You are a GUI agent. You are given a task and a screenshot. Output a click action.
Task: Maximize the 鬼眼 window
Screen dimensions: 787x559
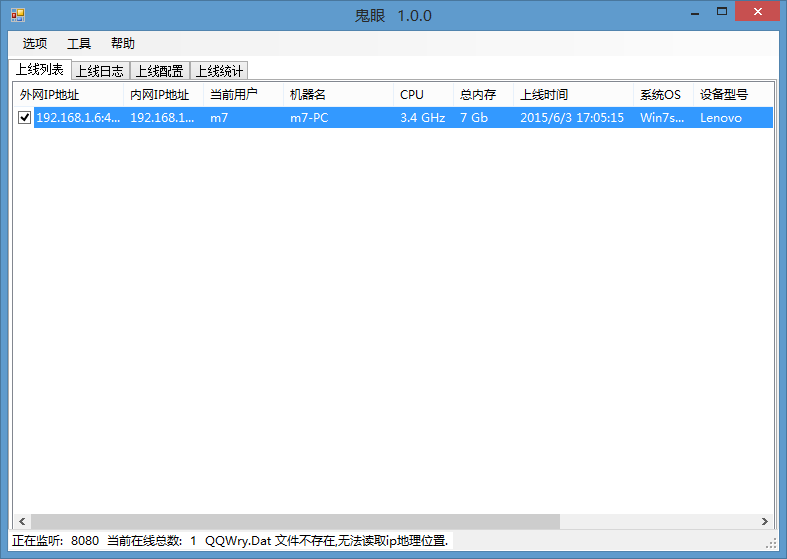point(722,12)
